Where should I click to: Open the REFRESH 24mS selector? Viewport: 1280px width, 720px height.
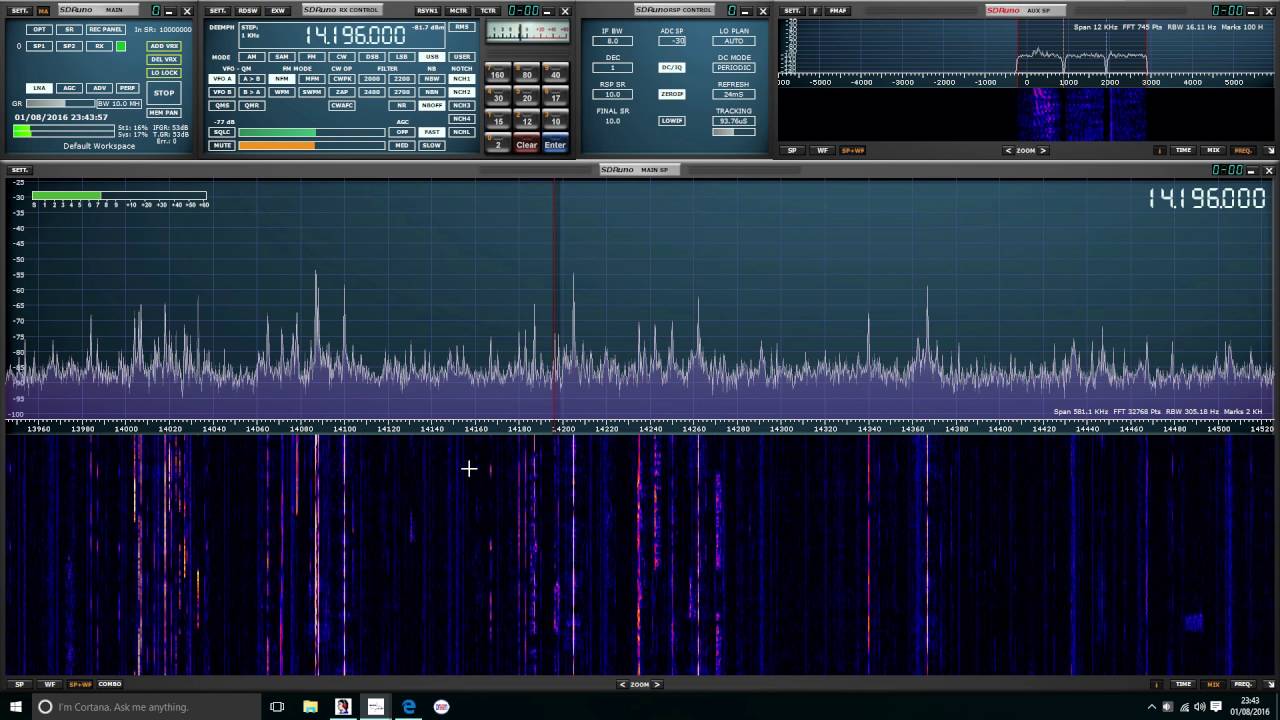[x=733, y=94]
